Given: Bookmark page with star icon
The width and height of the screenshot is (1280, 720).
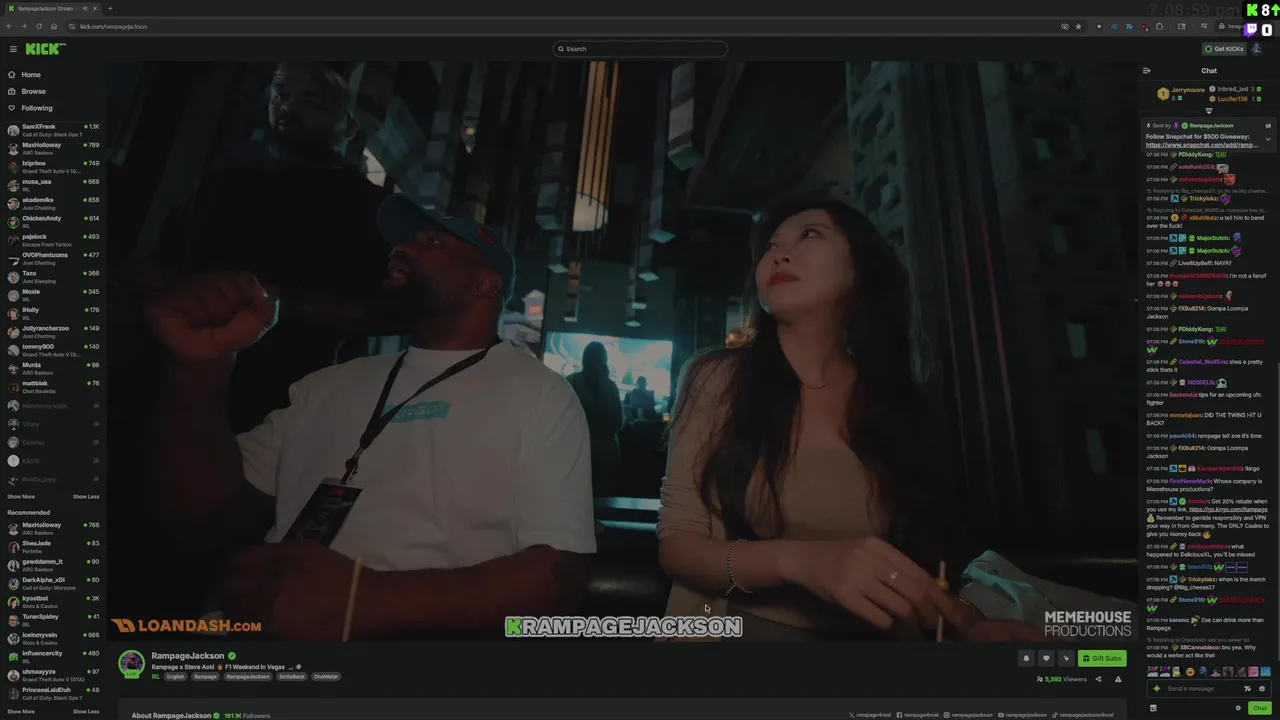Looking at the screenshot, I should coord(1078,26).
